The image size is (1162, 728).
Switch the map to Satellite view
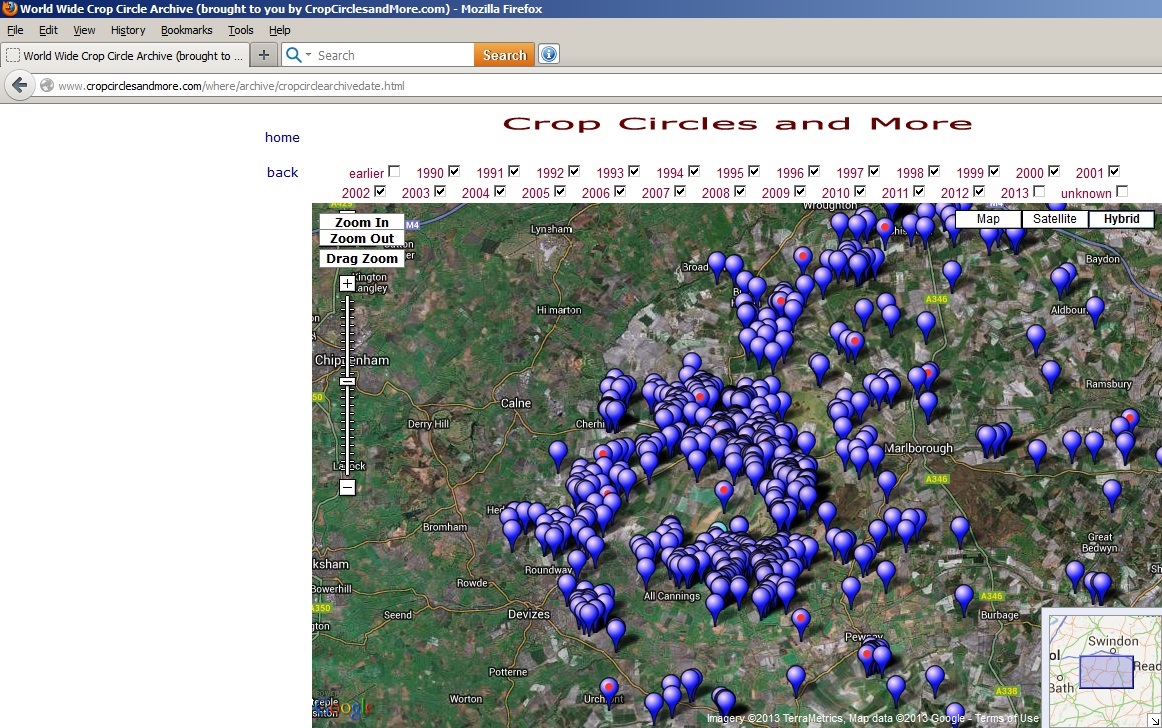[1055, 219]
